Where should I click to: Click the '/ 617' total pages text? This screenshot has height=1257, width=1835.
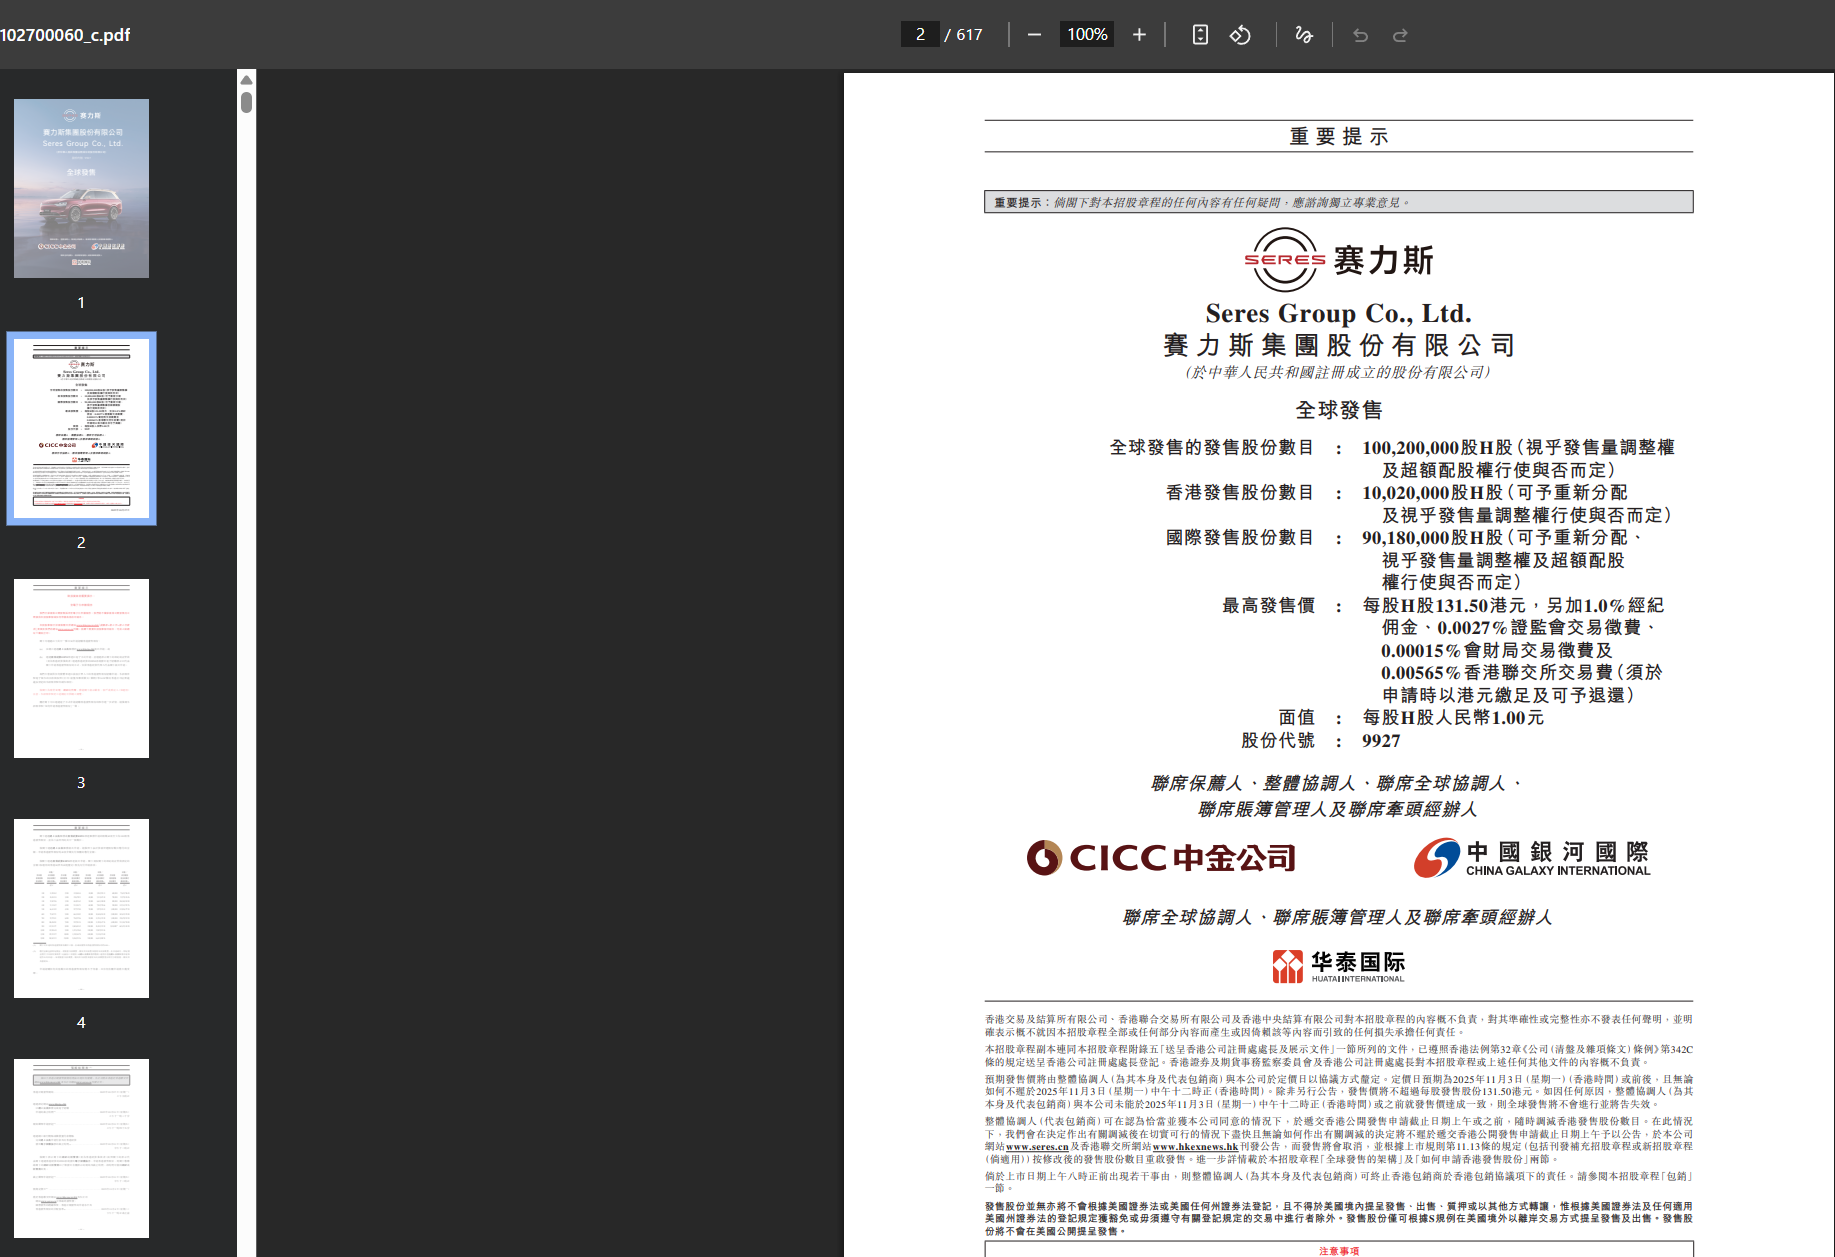click(x=964, y=35)
